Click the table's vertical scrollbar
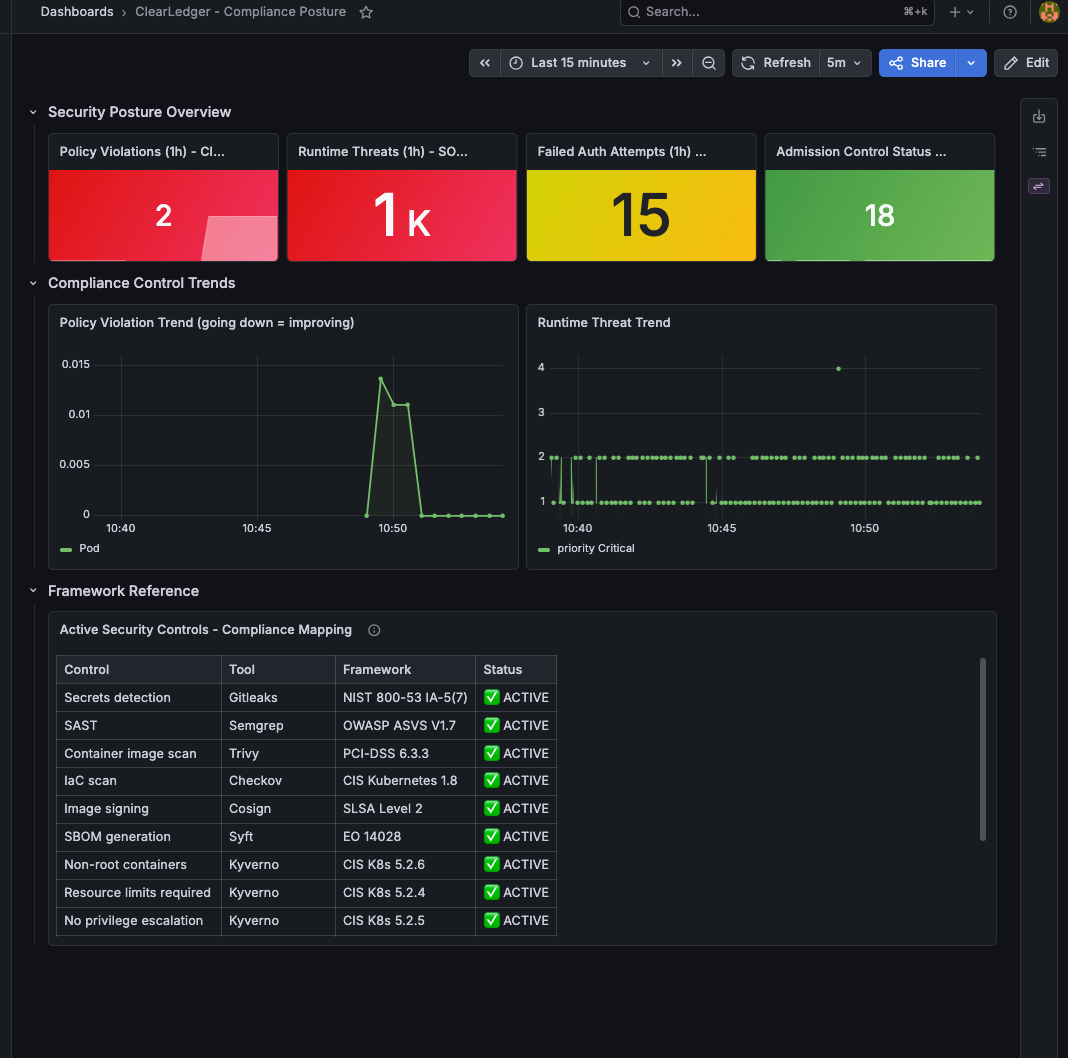 983,749
